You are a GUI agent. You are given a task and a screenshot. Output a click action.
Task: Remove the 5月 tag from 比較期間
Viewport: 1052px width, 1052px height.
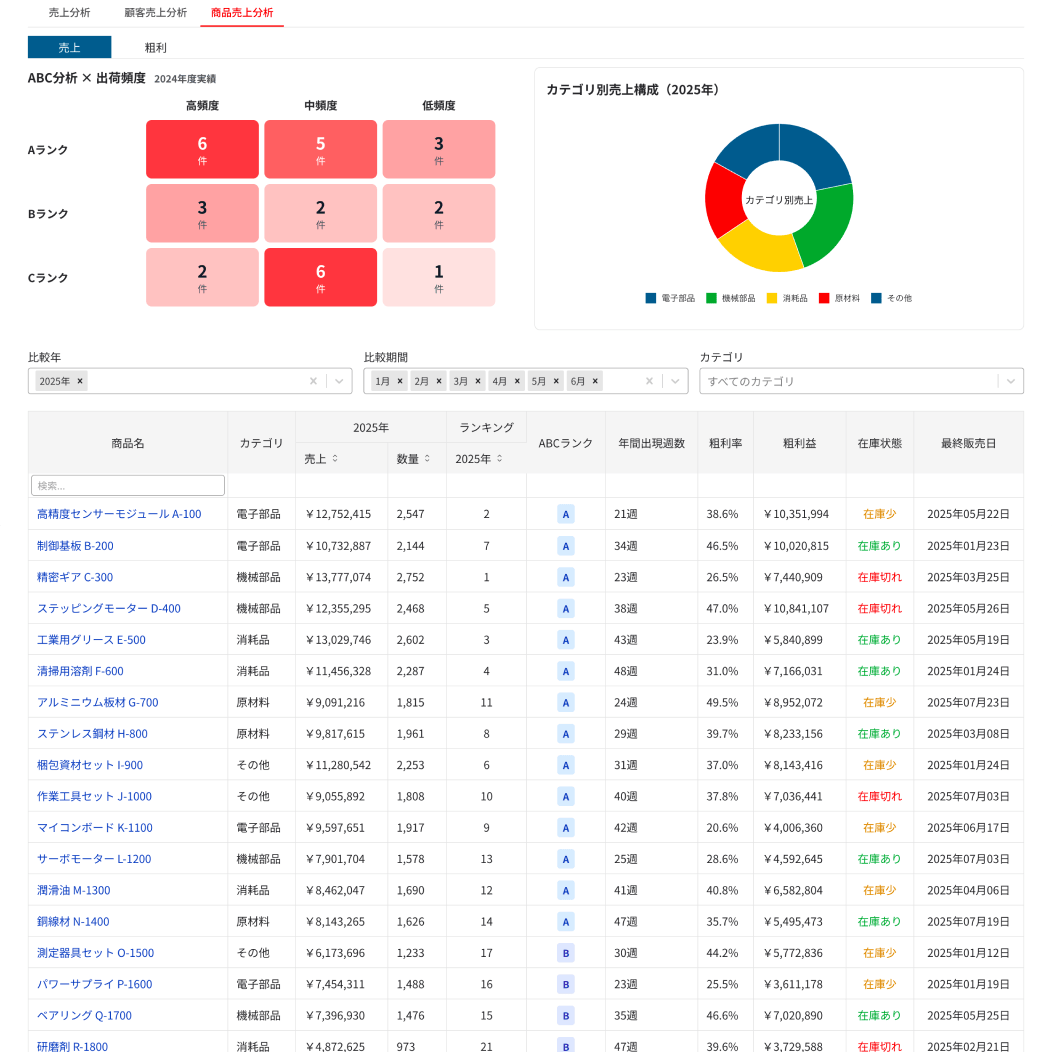click(556, 381)
